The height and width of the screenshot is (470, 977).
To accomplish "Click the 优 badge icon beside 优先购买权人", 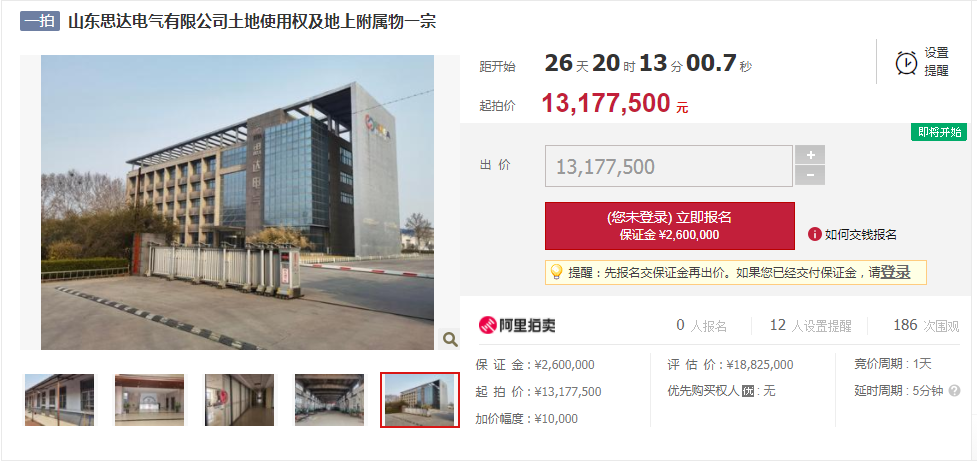I will click(748, 391).
